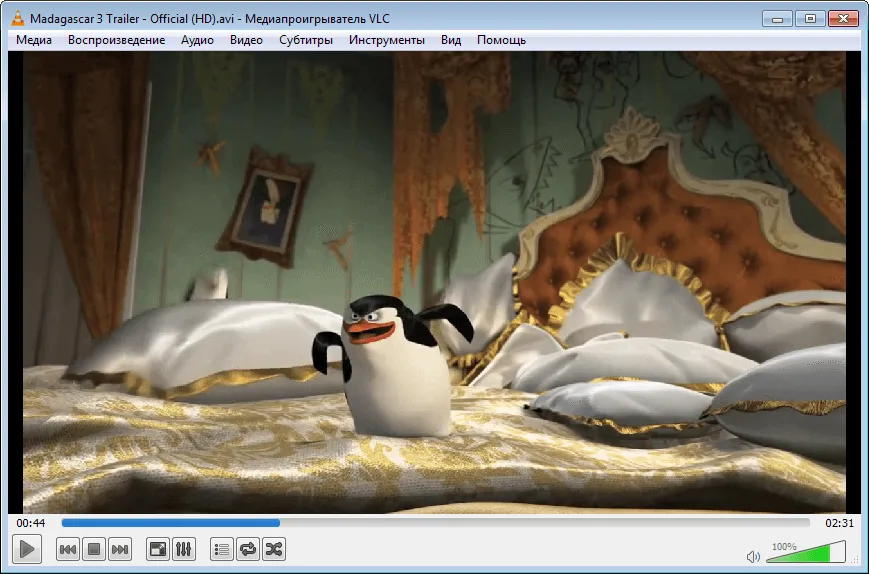Viewport: 869px width, 574px height.
Task: Maximize the VLC window
Action: pos(810,19)
